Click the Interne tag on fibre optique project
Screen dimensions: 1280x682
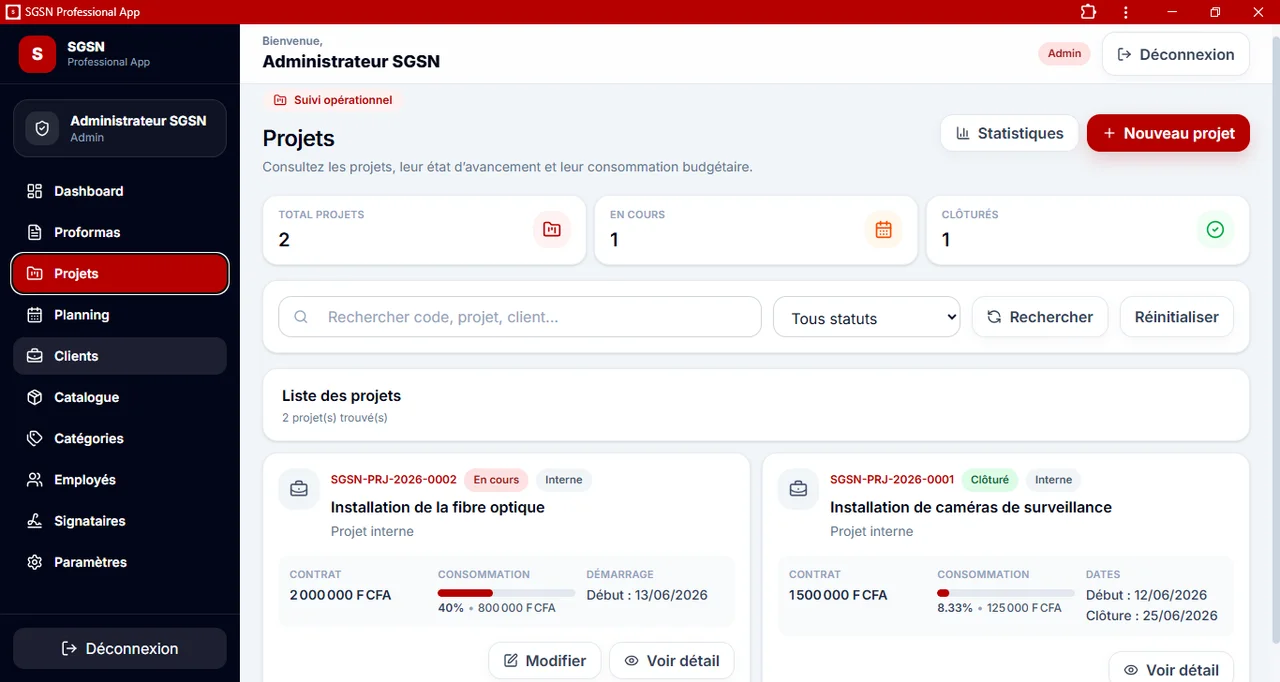pyautogui.click(x=564, y=480)
